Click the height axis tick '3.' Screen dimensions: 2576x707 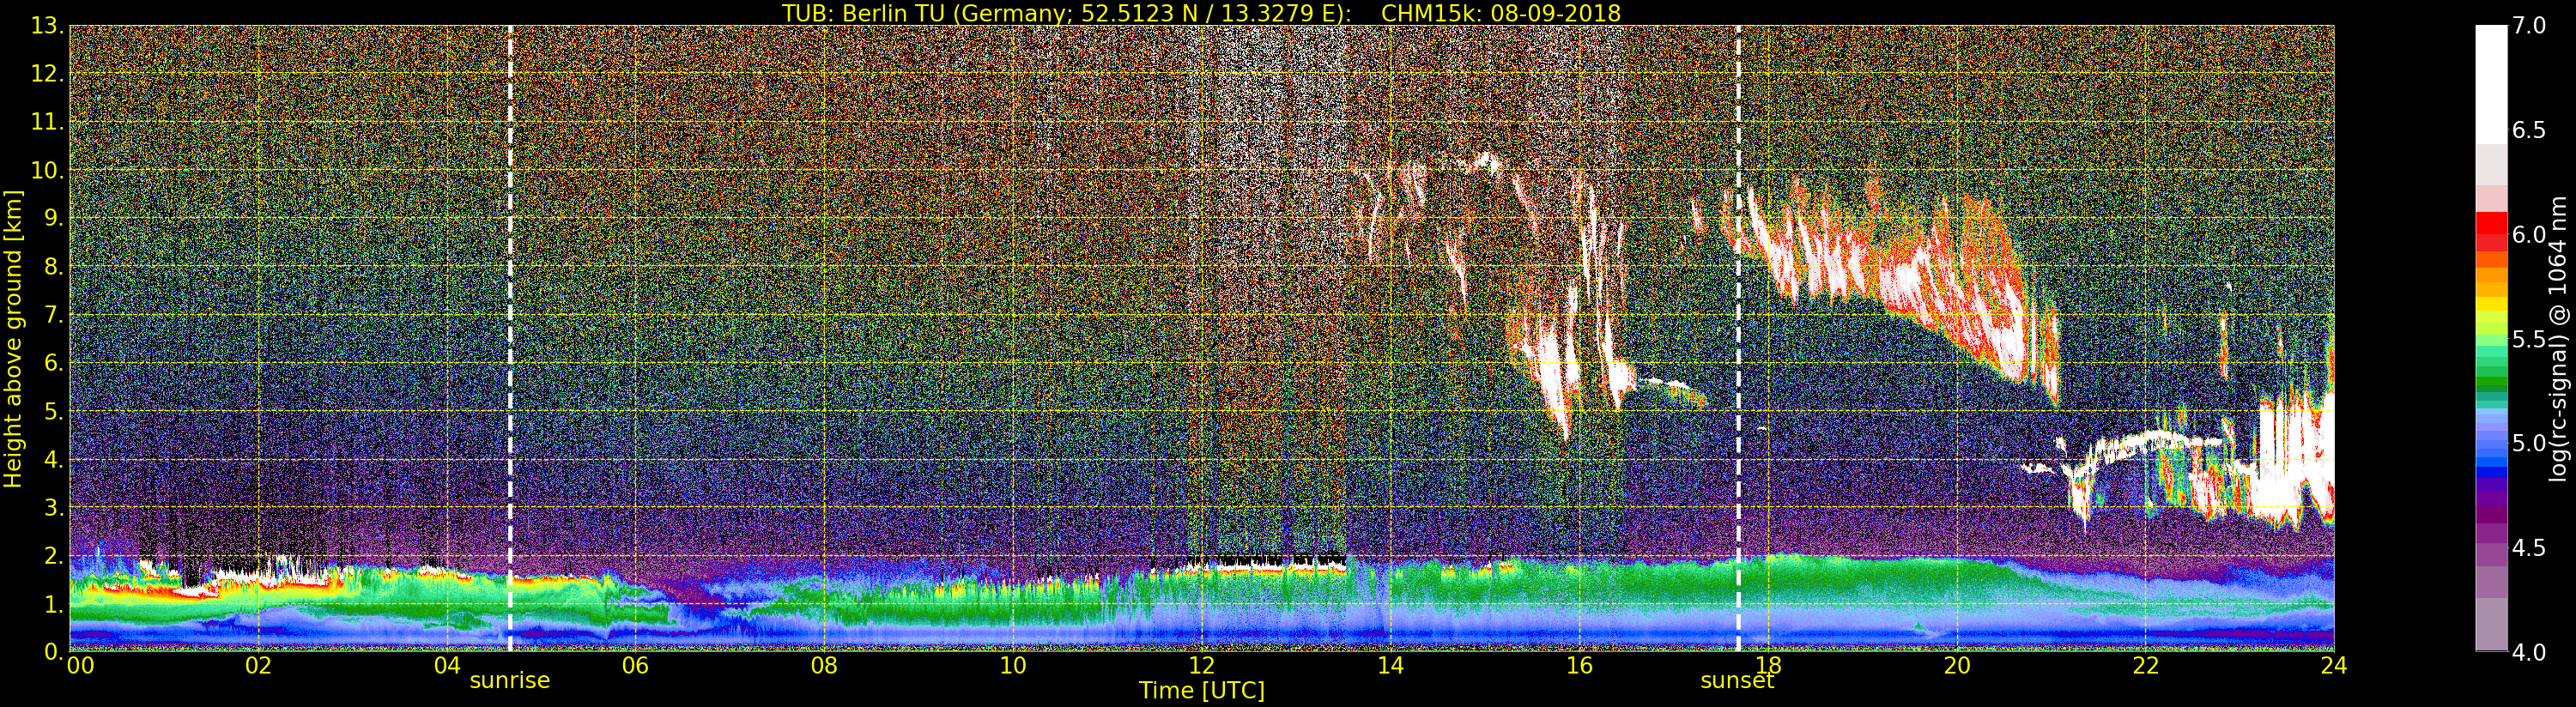pyautogui.click(x=54, y=507)
